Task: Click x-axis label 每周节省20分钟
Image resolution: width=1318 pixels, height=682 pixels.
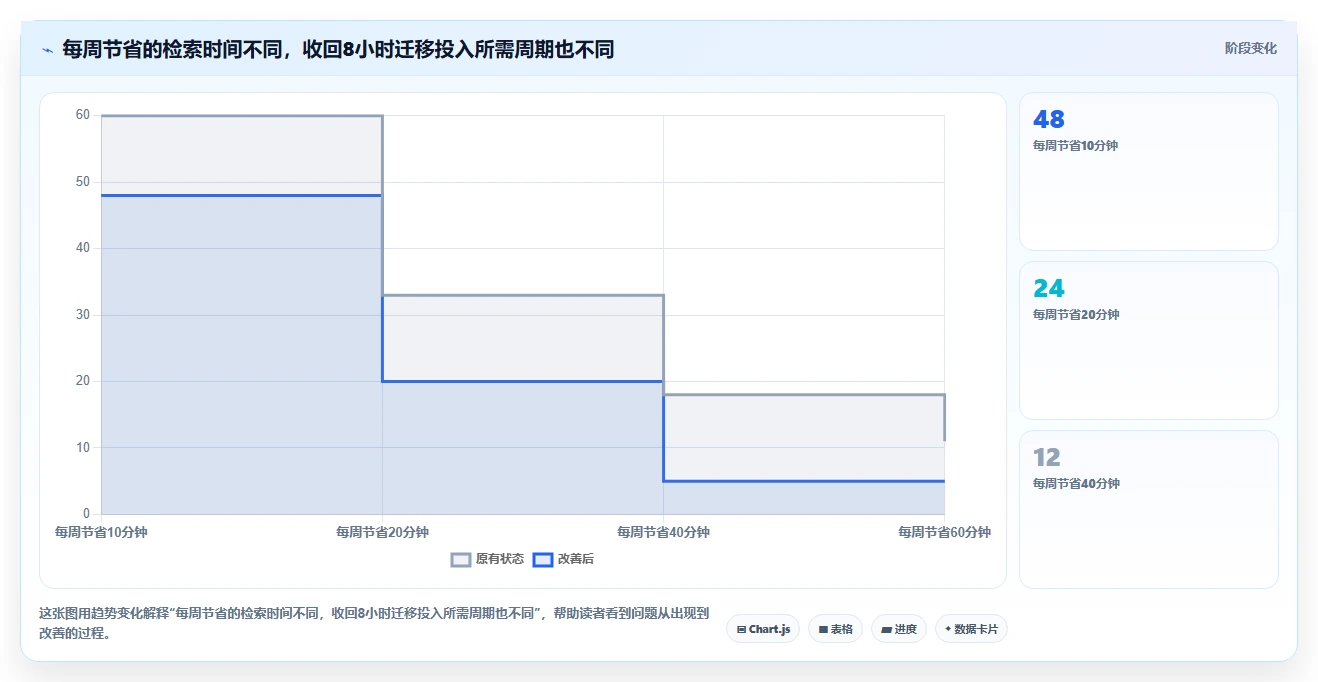Action: coord(382,533)
